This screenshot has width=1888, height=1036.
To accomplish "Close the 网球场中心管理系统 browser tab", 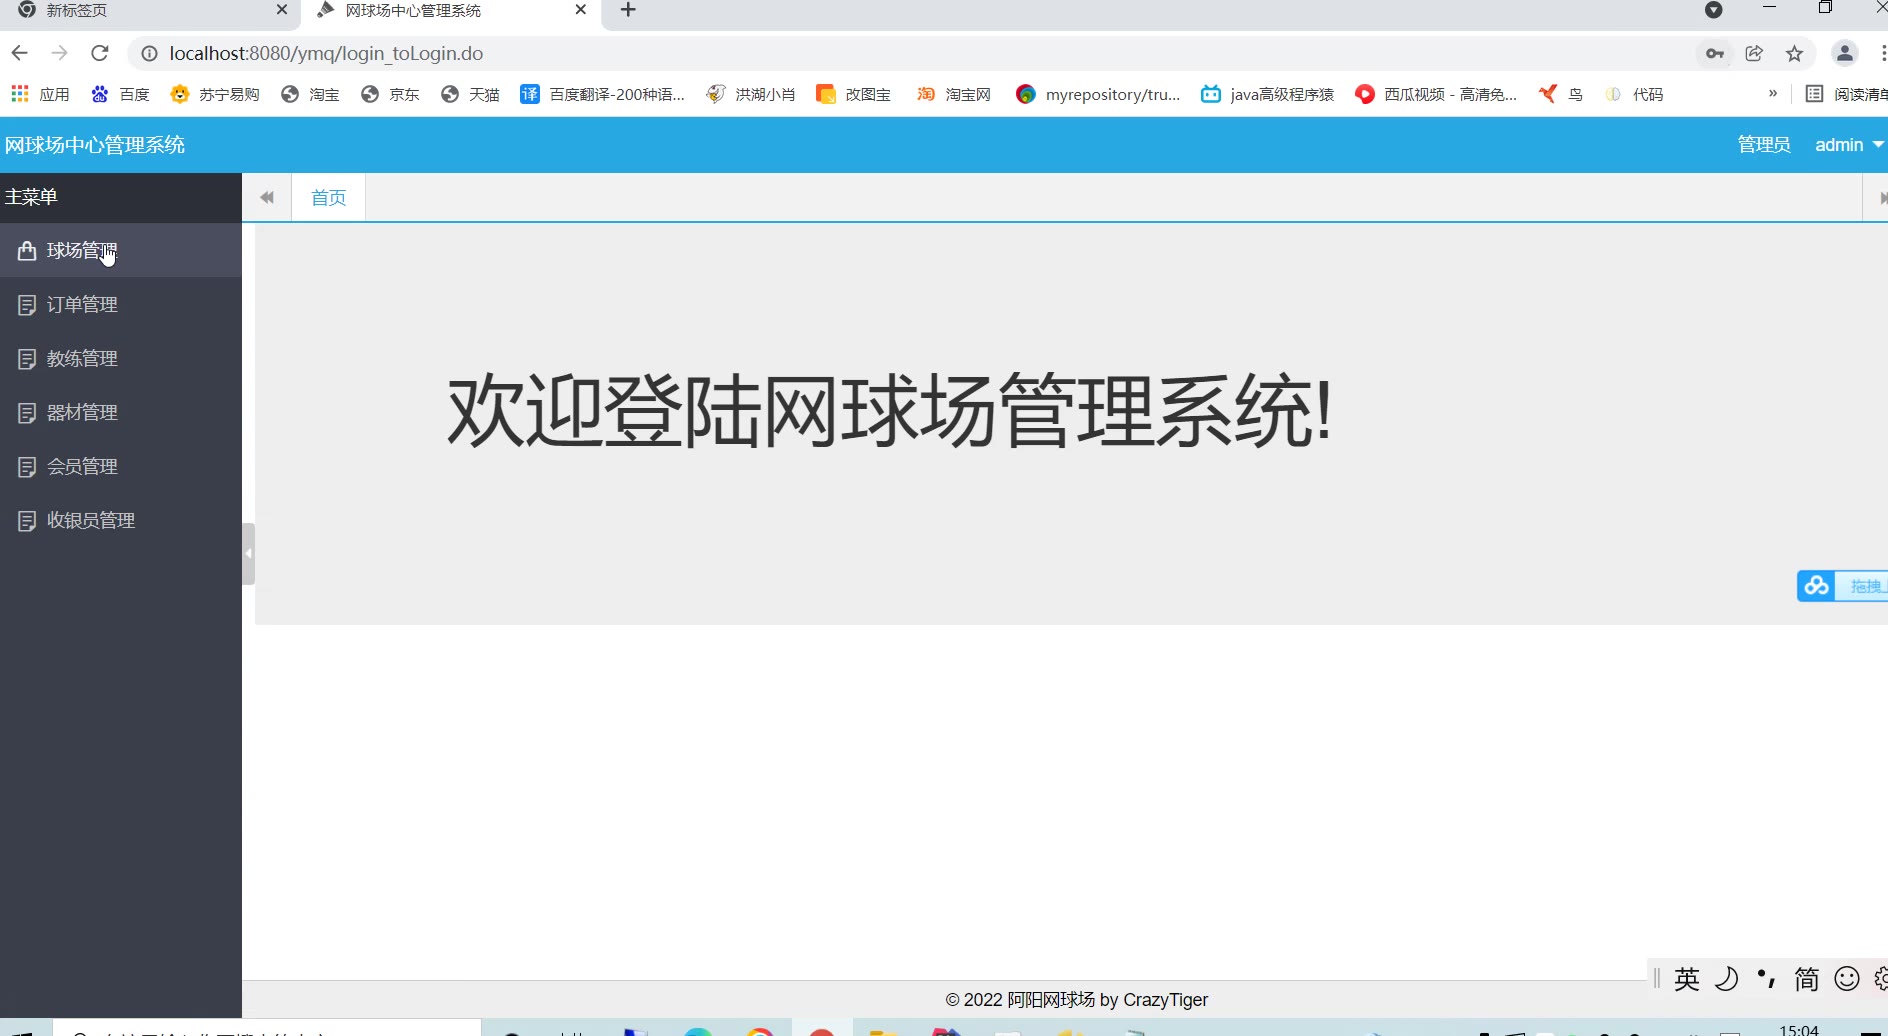I will click(581, 10).
